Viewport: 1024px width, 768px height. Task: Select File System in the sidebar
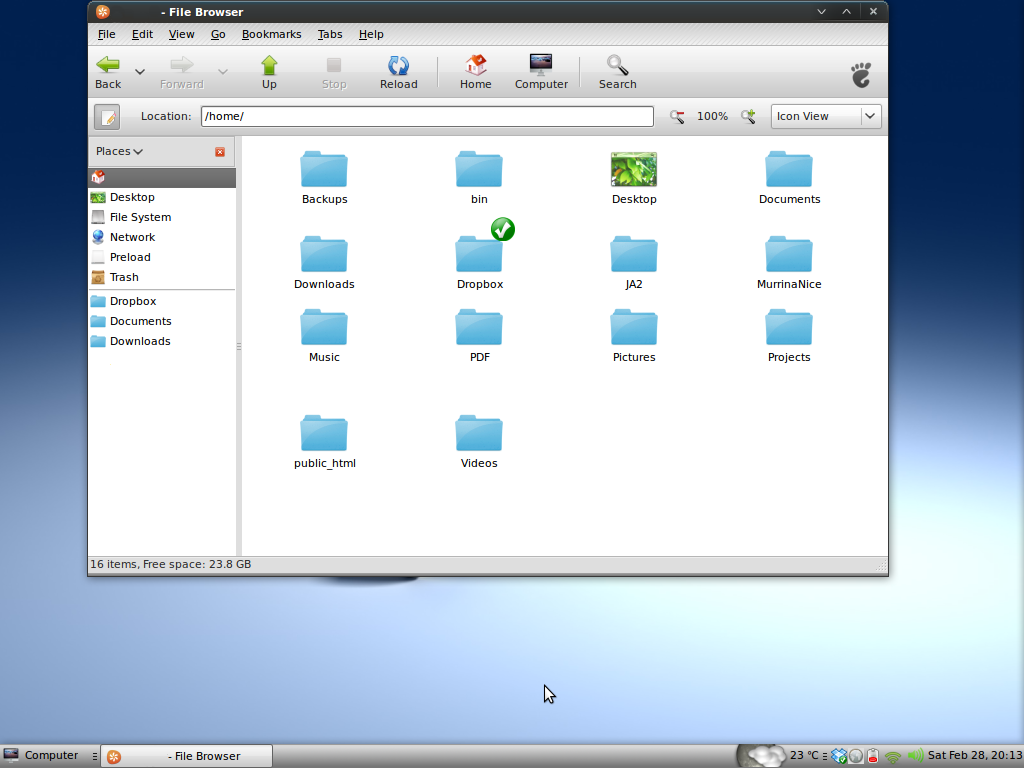coord(162,217)
